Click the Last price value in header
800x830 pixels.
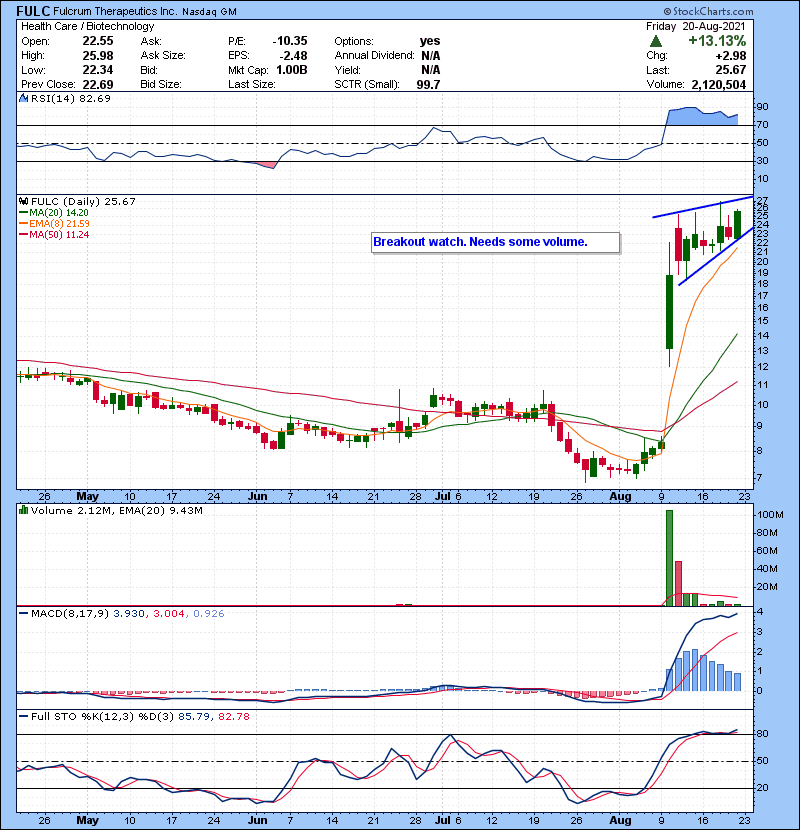point(731,70)
